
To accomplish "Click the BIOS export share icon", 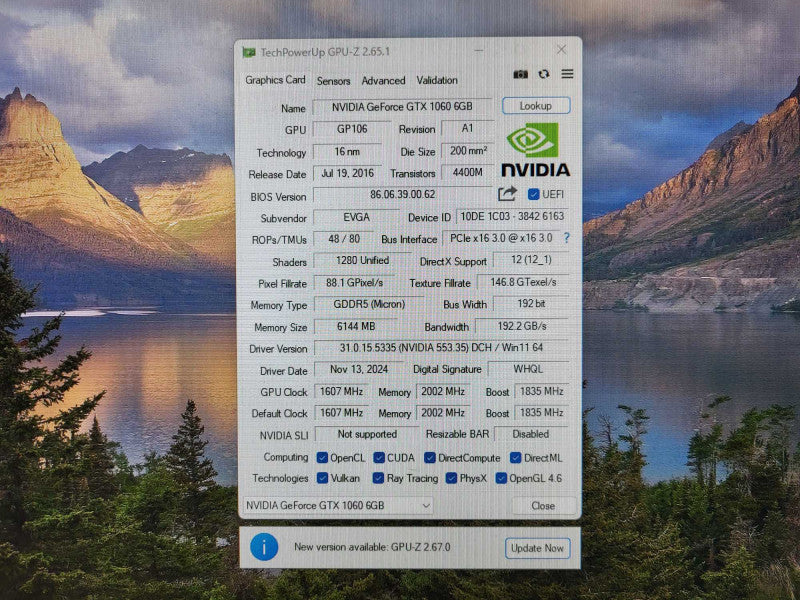I will 507,194.
